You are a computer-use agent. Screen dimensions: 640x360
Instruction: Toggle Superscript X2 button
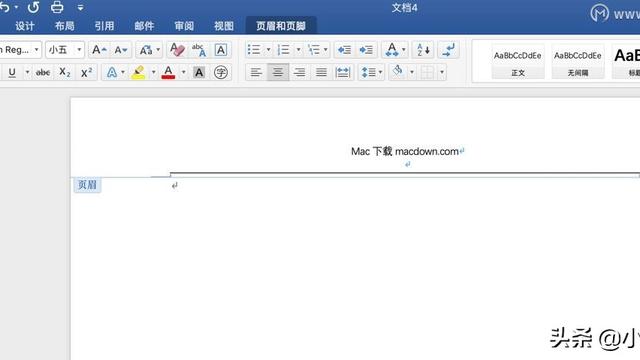pyautogui.click(x=86, y=73)
